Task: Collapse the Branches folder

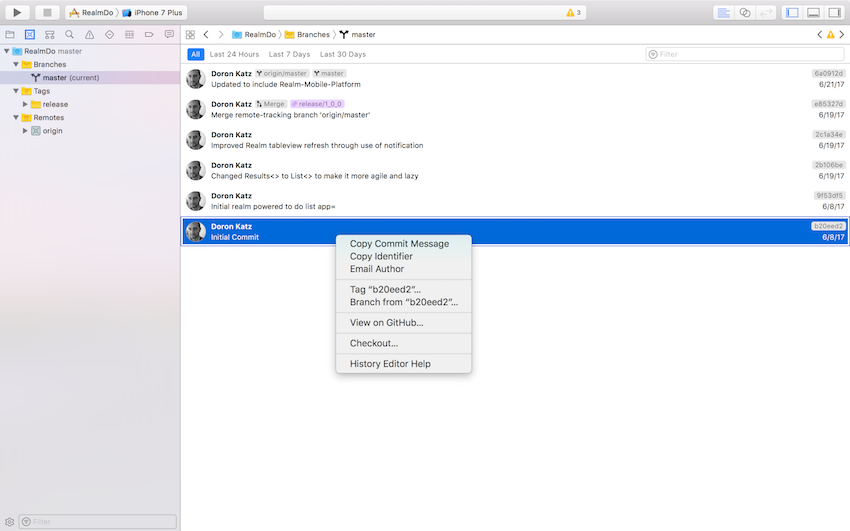Action: click(16, 64)
